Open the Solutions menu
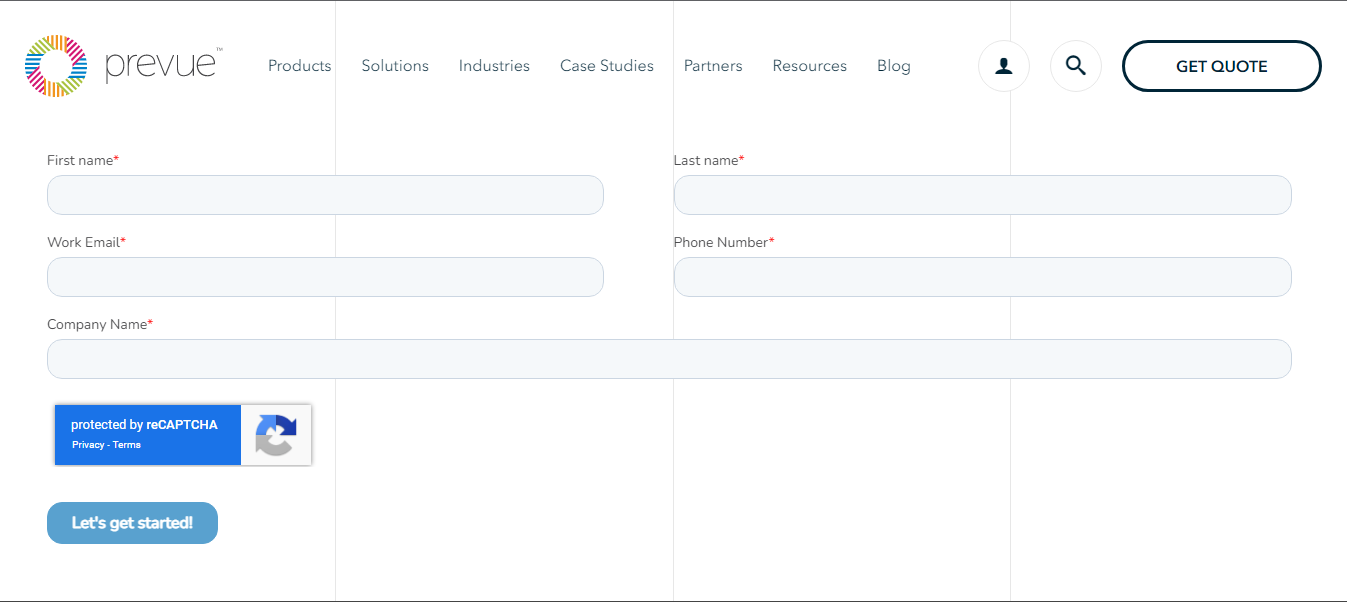Viewport: 1347px width, 602px height. [395, 65]
